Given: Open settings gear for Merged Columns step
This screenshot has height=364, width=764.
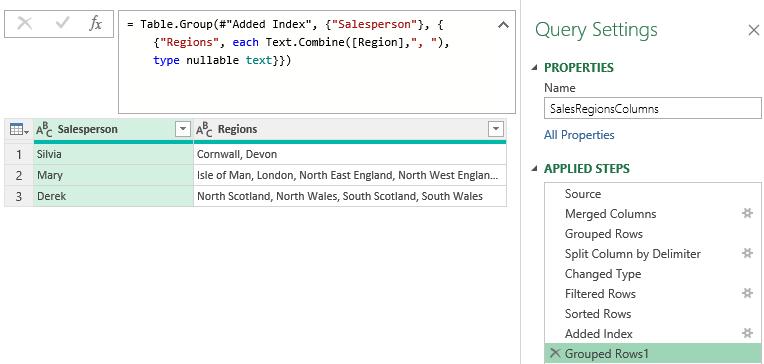Looking at the screenshot, I should [747, 213].
